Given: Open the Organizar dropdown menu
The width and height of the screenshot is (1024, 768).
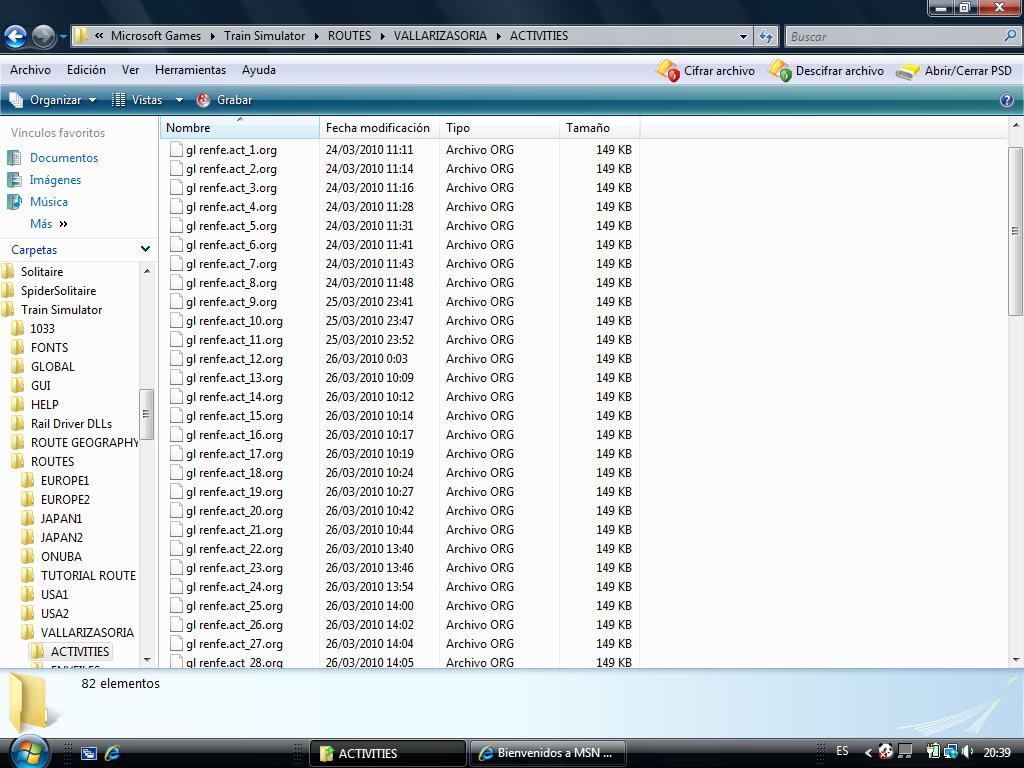Looking at the screenshot, I should pos(55,100).
